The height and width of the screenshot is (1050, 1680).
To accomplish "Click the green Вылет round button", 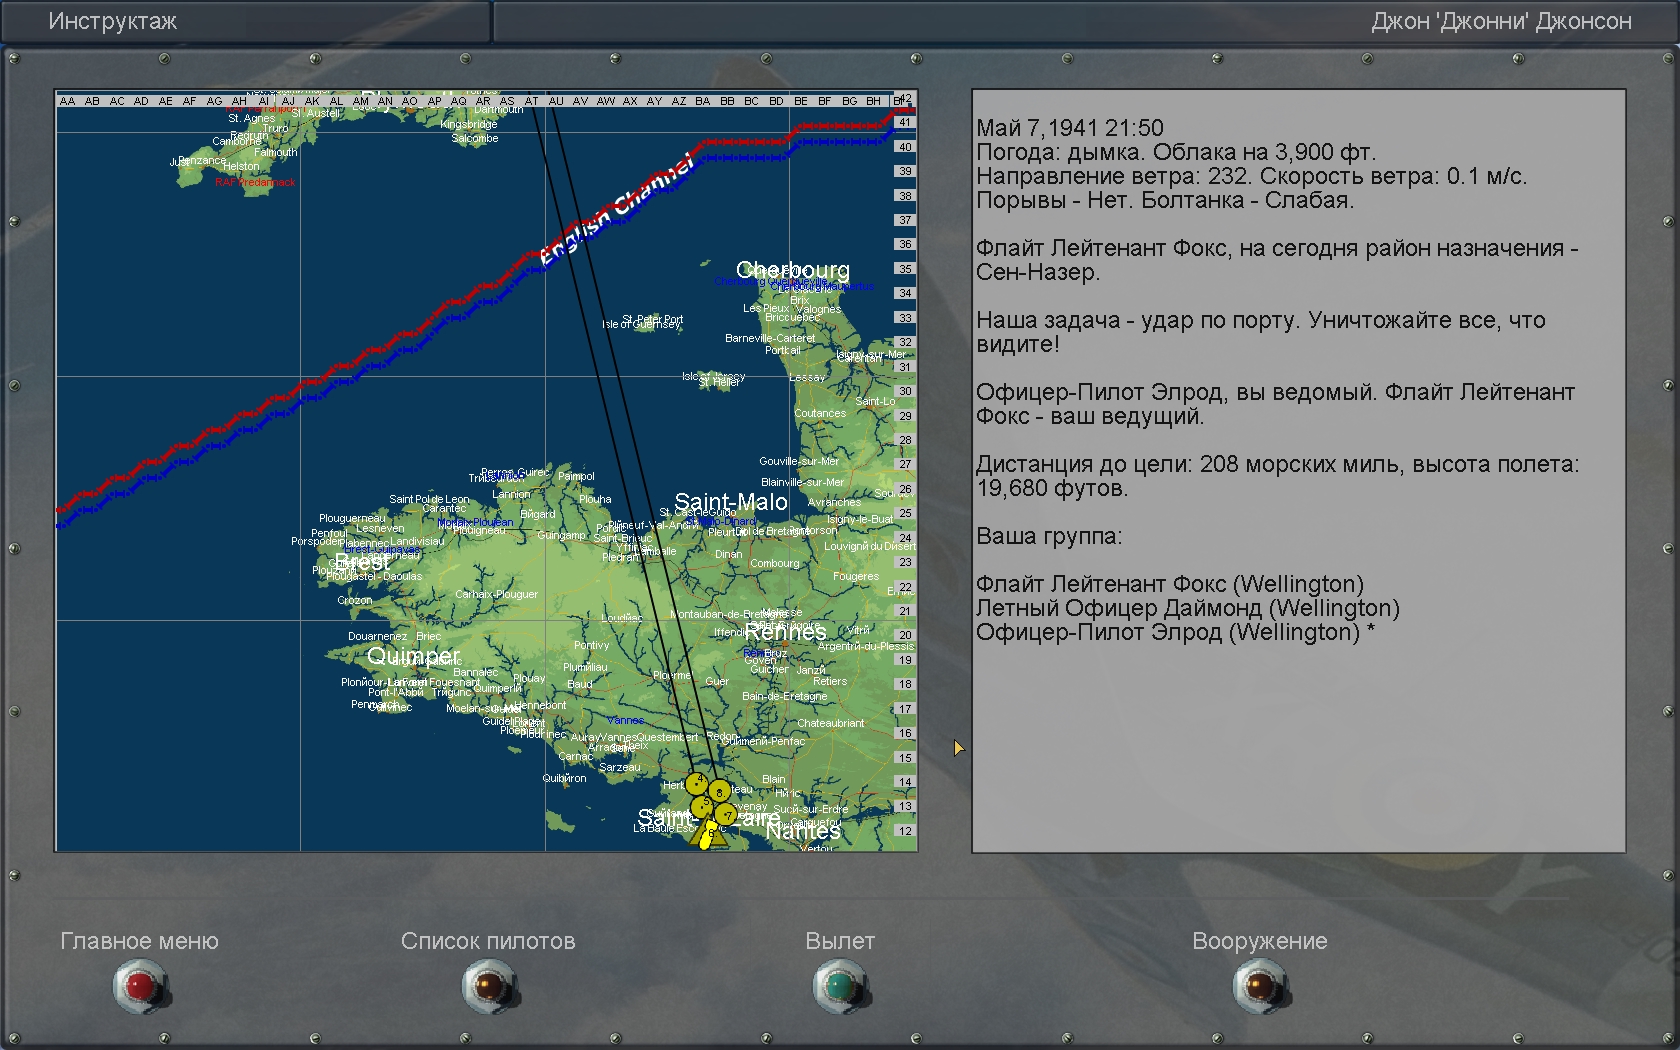I will pos(840,986).
